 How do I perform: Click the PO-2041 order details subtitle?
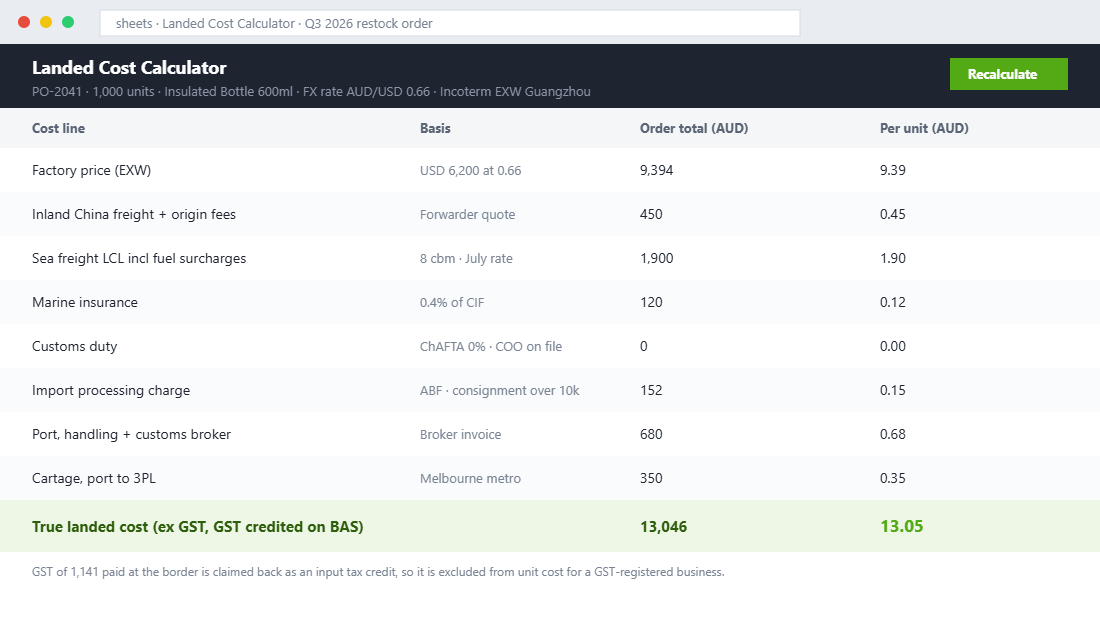[311, 92]
